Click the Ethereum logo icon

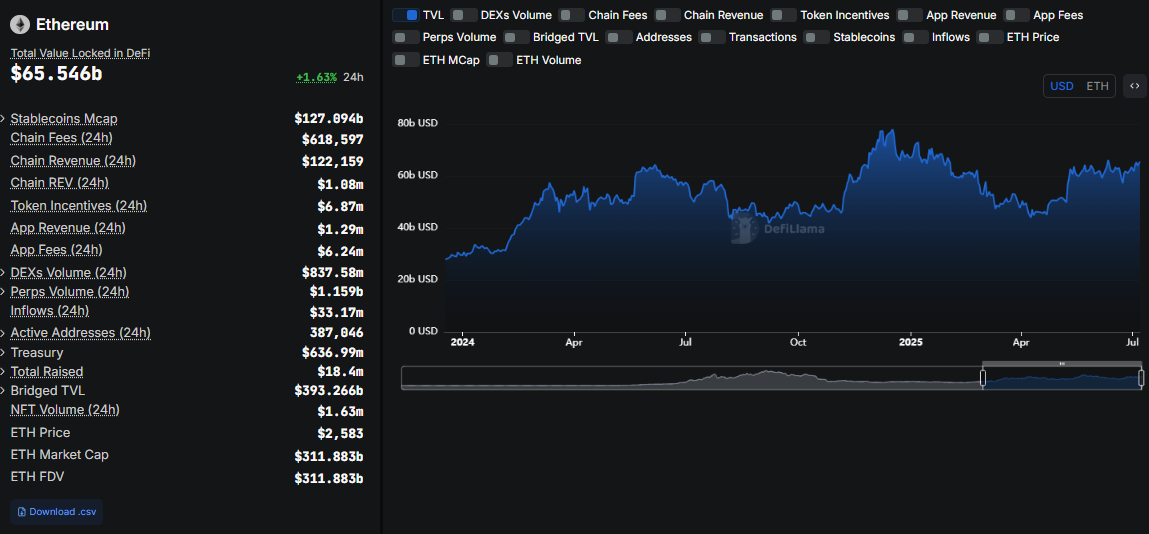coord(20,24)
